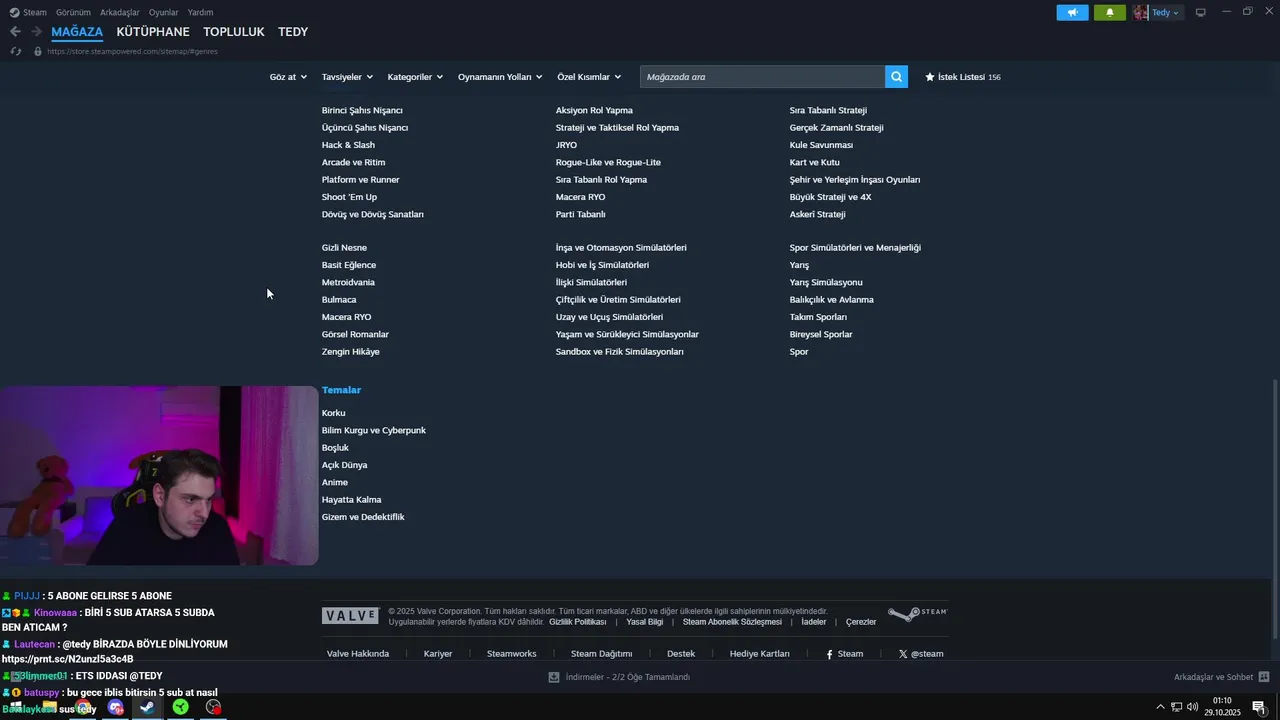Open the Steam Facebook link

pos(844,654)
